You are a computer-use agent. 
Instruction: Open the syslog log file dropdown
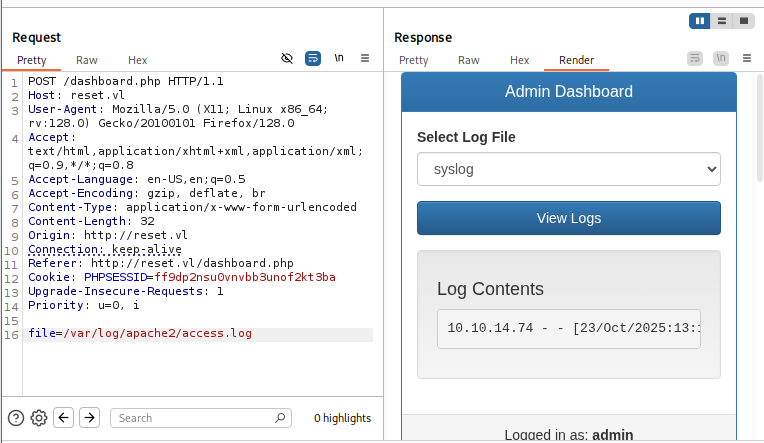click(569, 169)
